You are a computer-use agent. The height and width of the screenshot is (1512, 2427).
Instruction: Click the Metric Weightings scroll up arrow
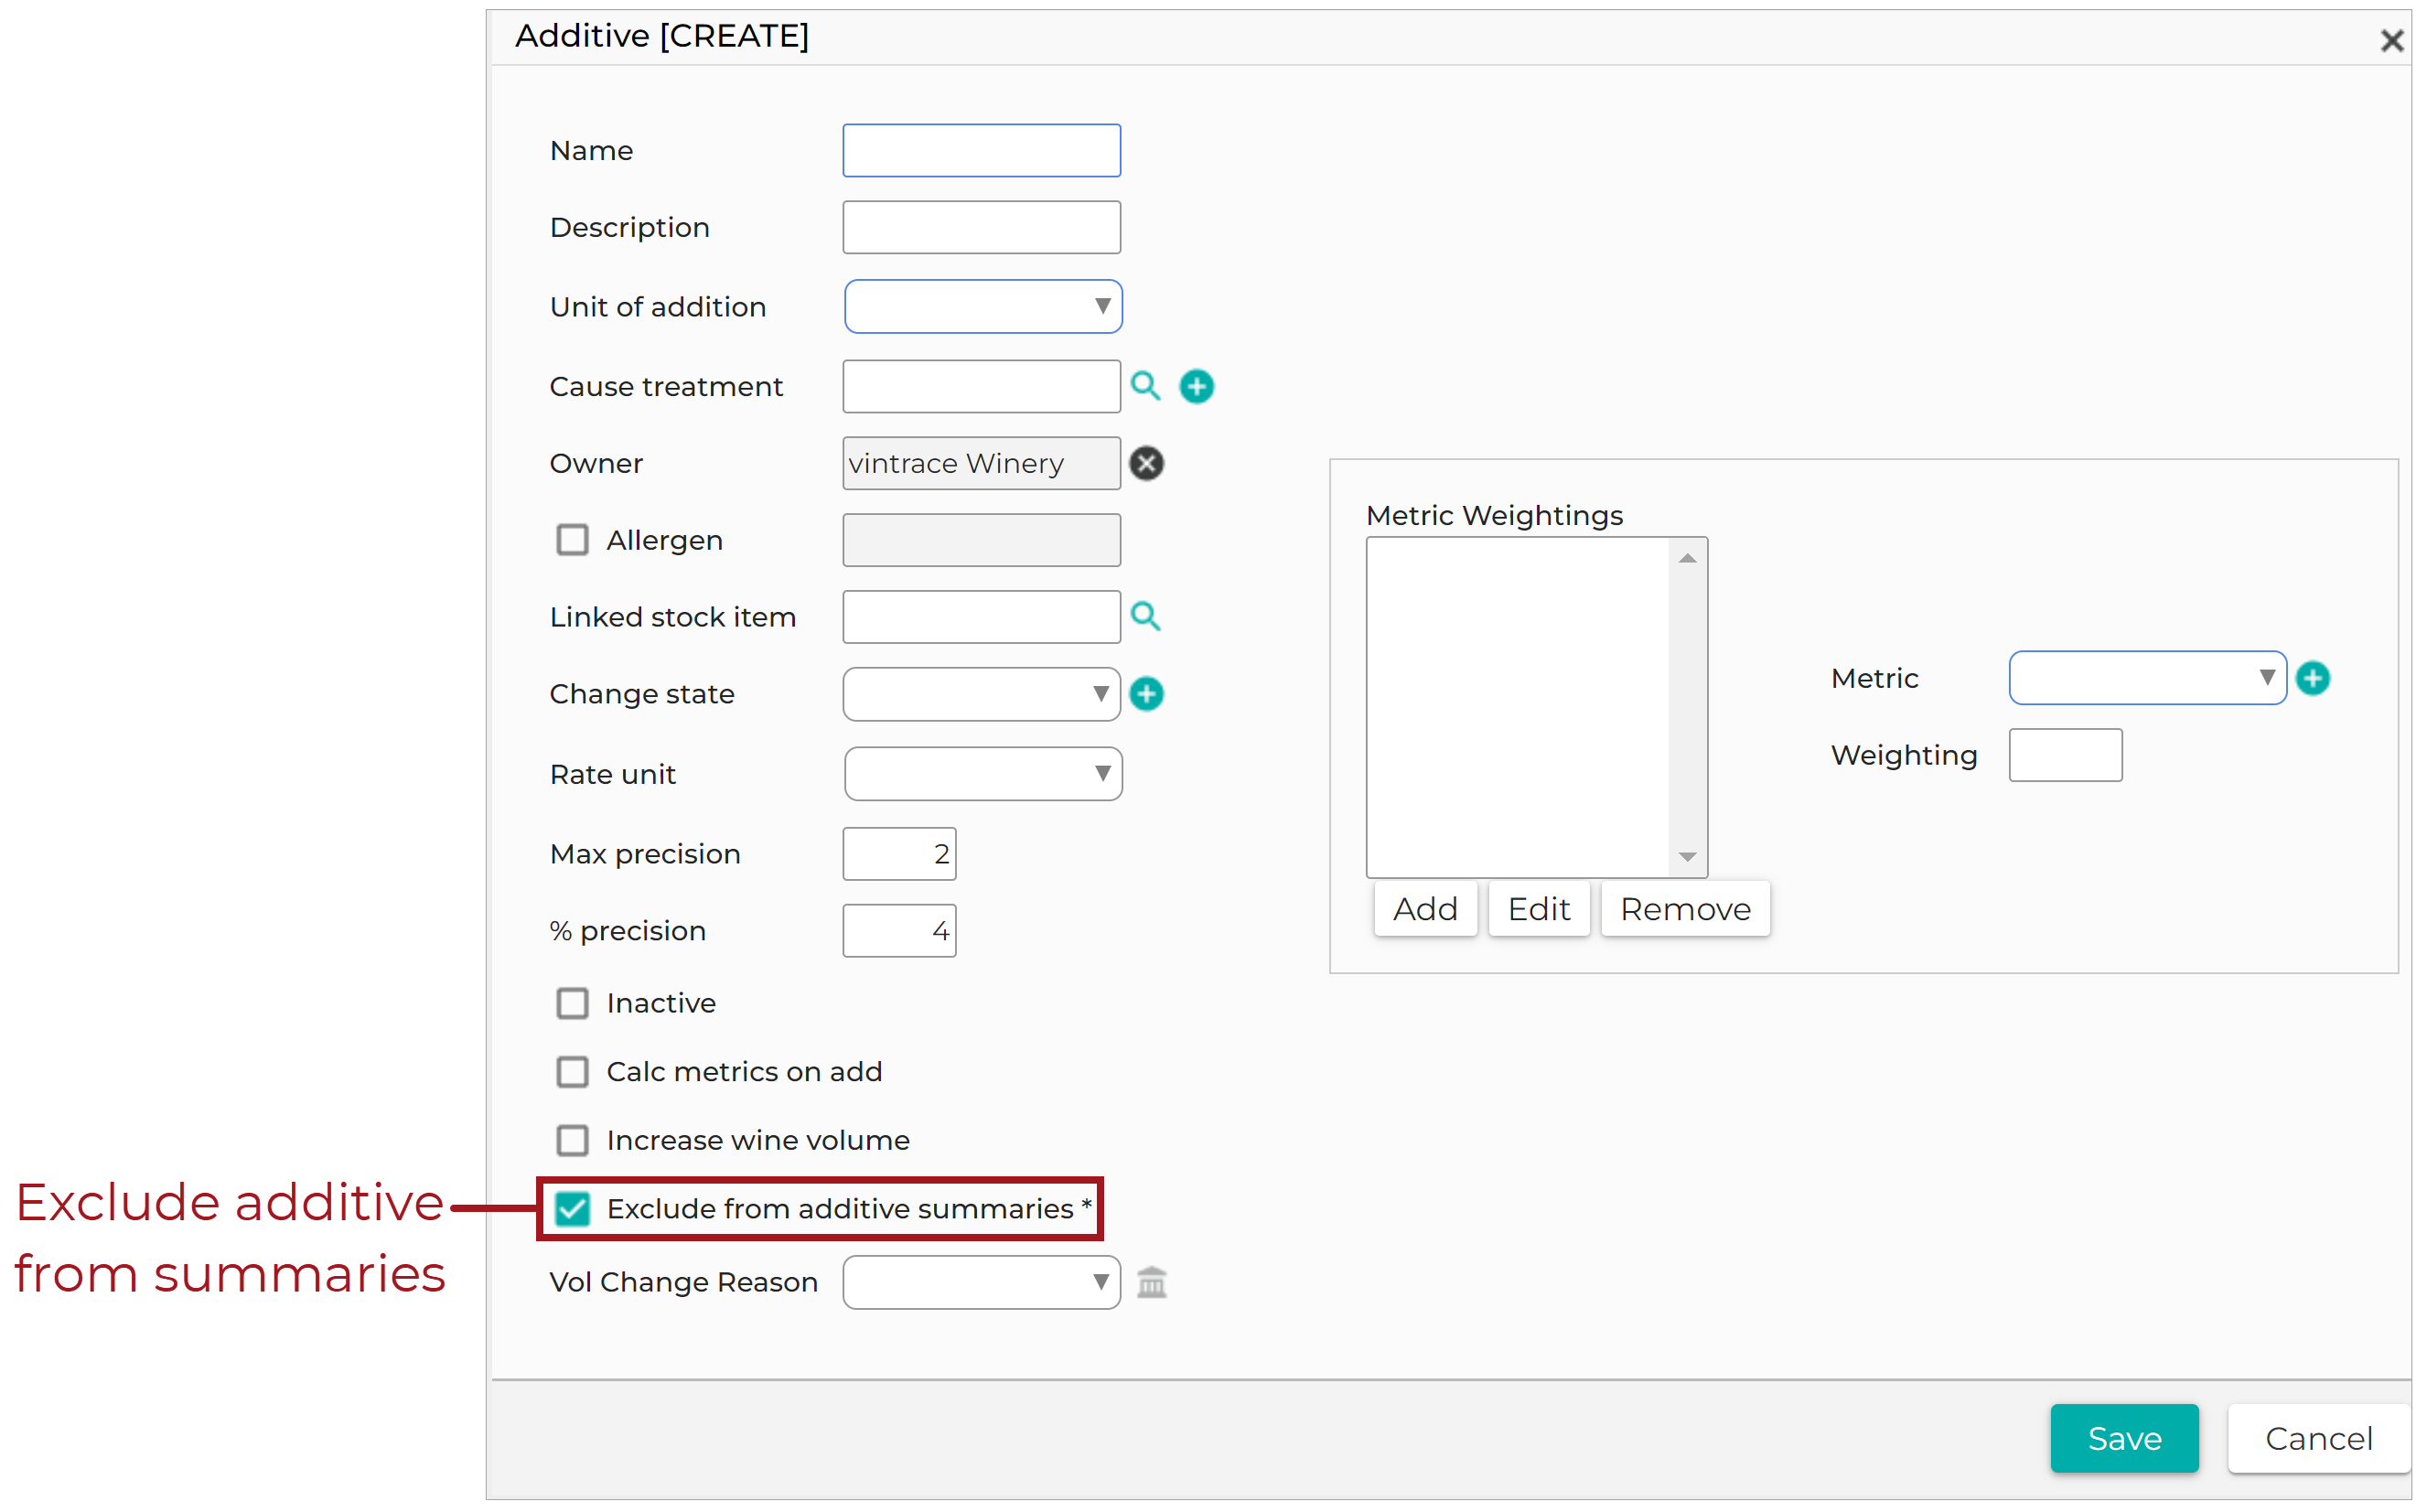(1687, 558)
